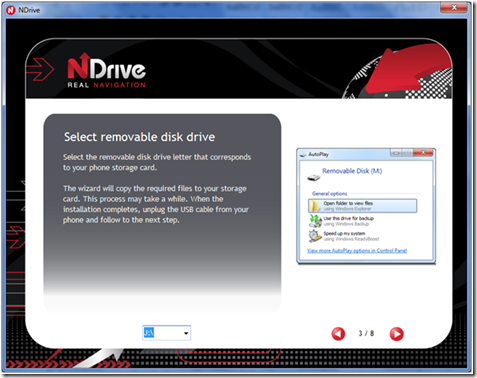Click the folder icon beside "Open folder to view files"
477x378 pixels.
pyautogui.click(x=314, y=206)
